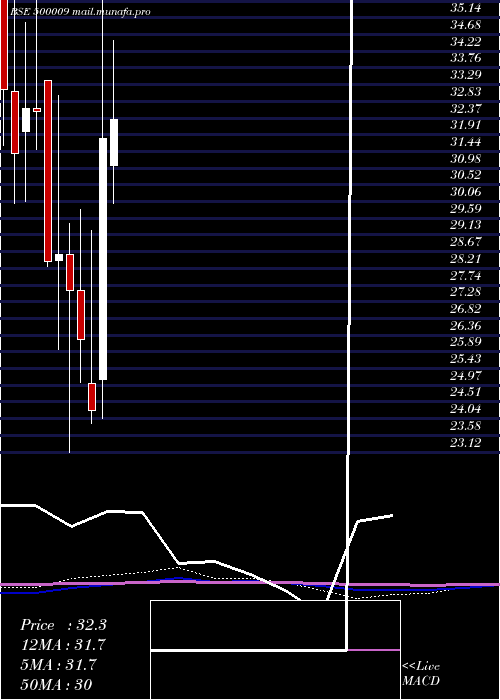Select the 35.14 price axis label
The height and width of the screenshot is (700, 500).
pos(466,8)
